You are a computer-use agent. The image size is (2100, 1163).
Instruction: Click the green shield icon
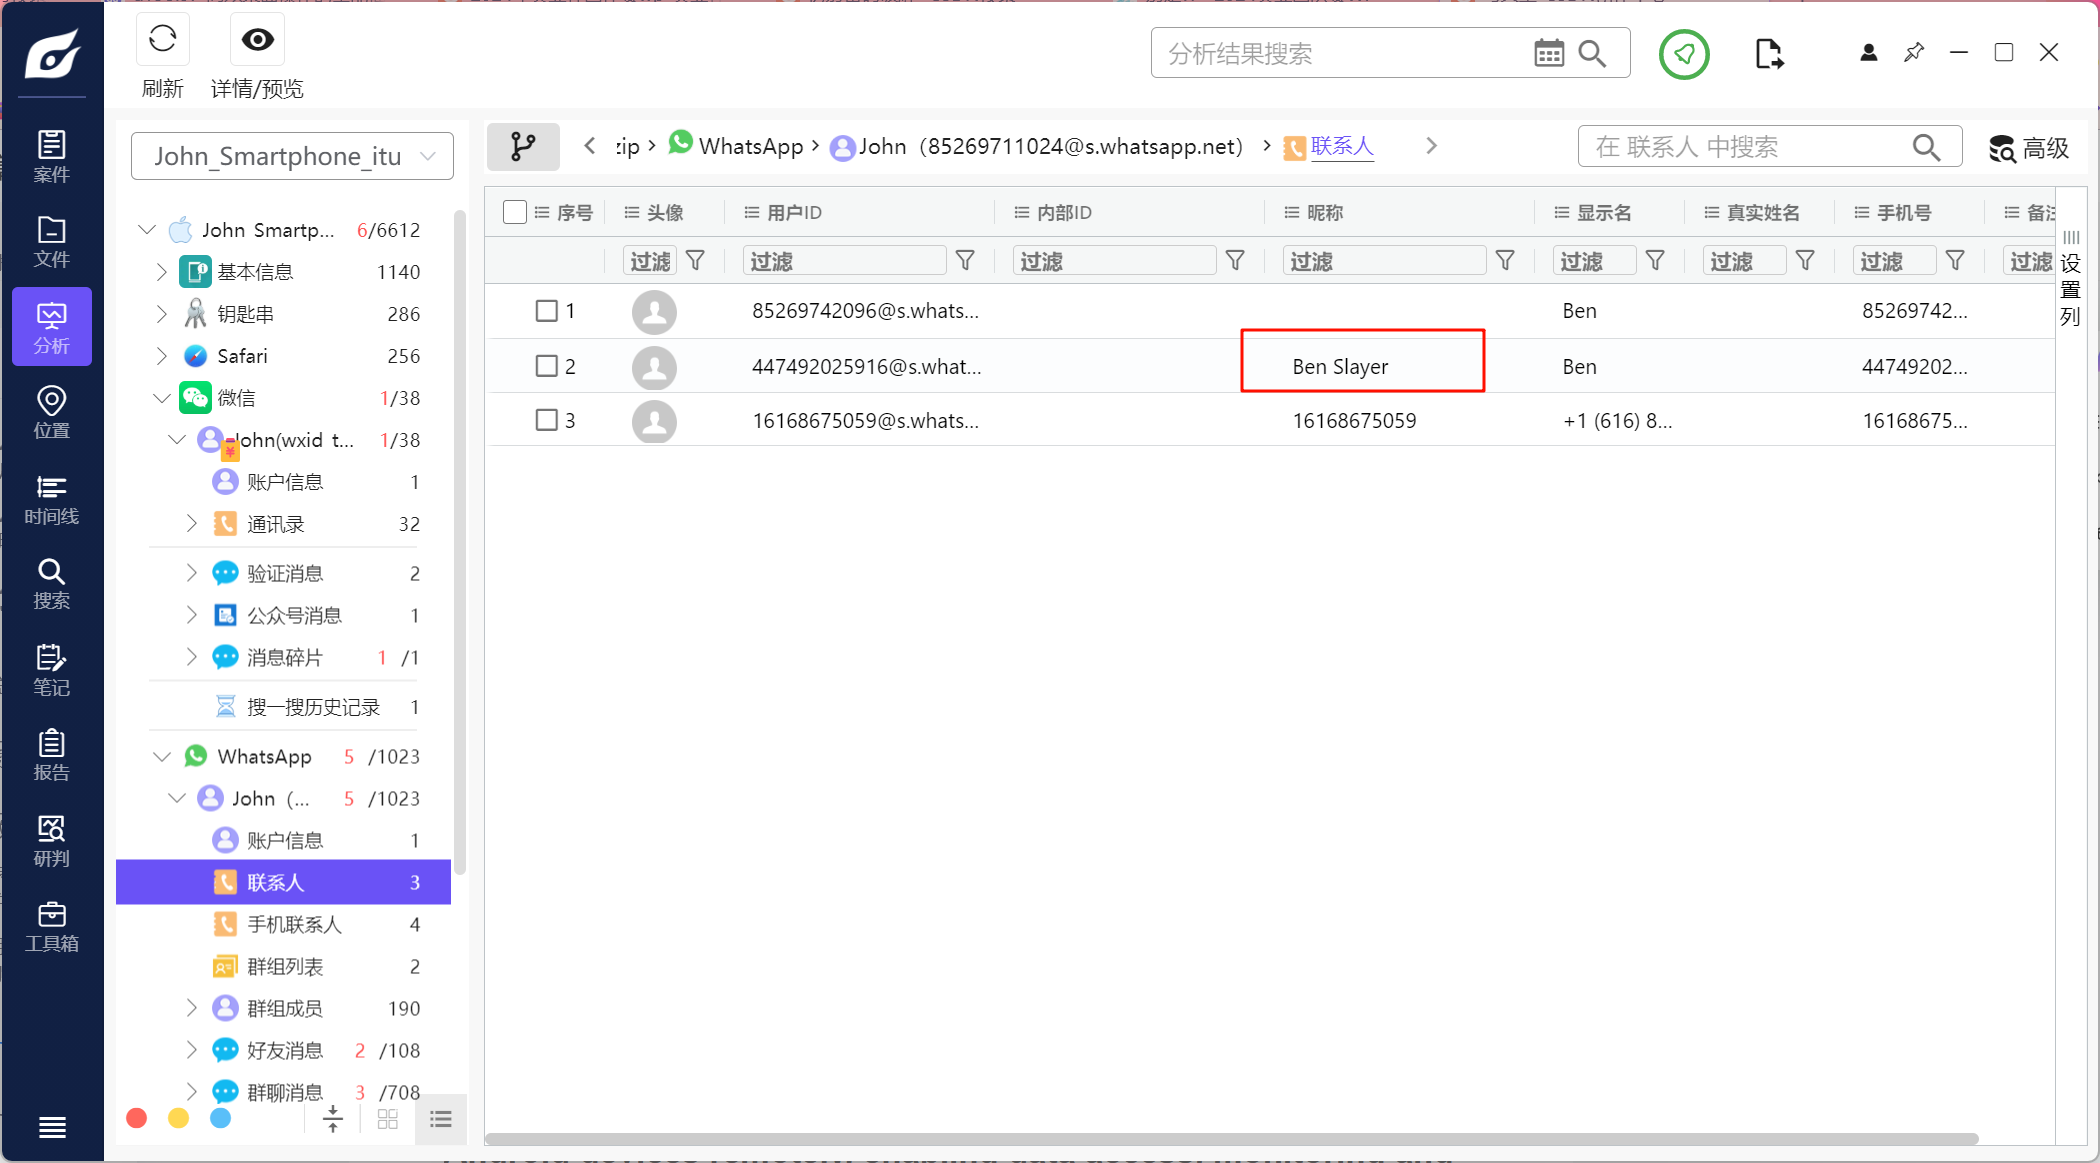(1684, 54)
